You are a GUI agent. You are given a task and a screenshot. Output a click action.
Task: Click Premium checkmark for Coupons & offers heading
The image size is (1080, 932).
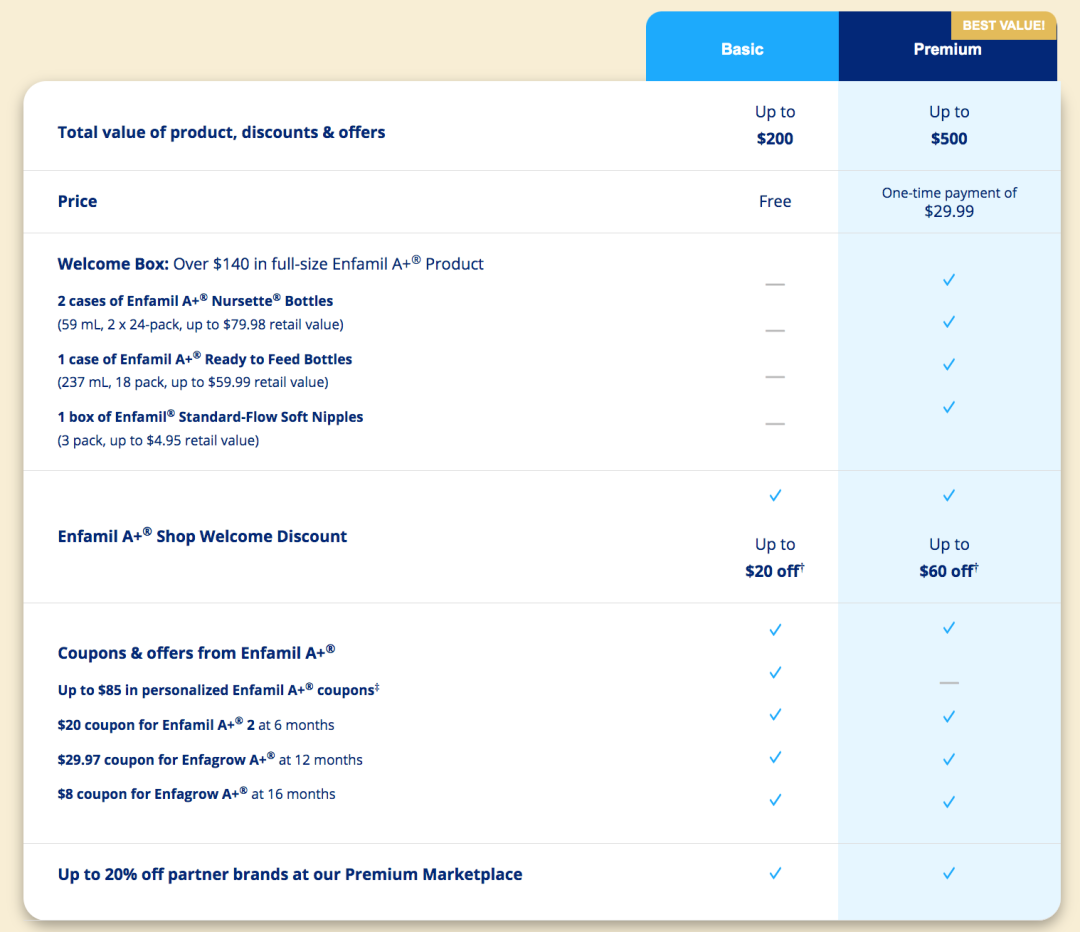(x=949, y=628)
